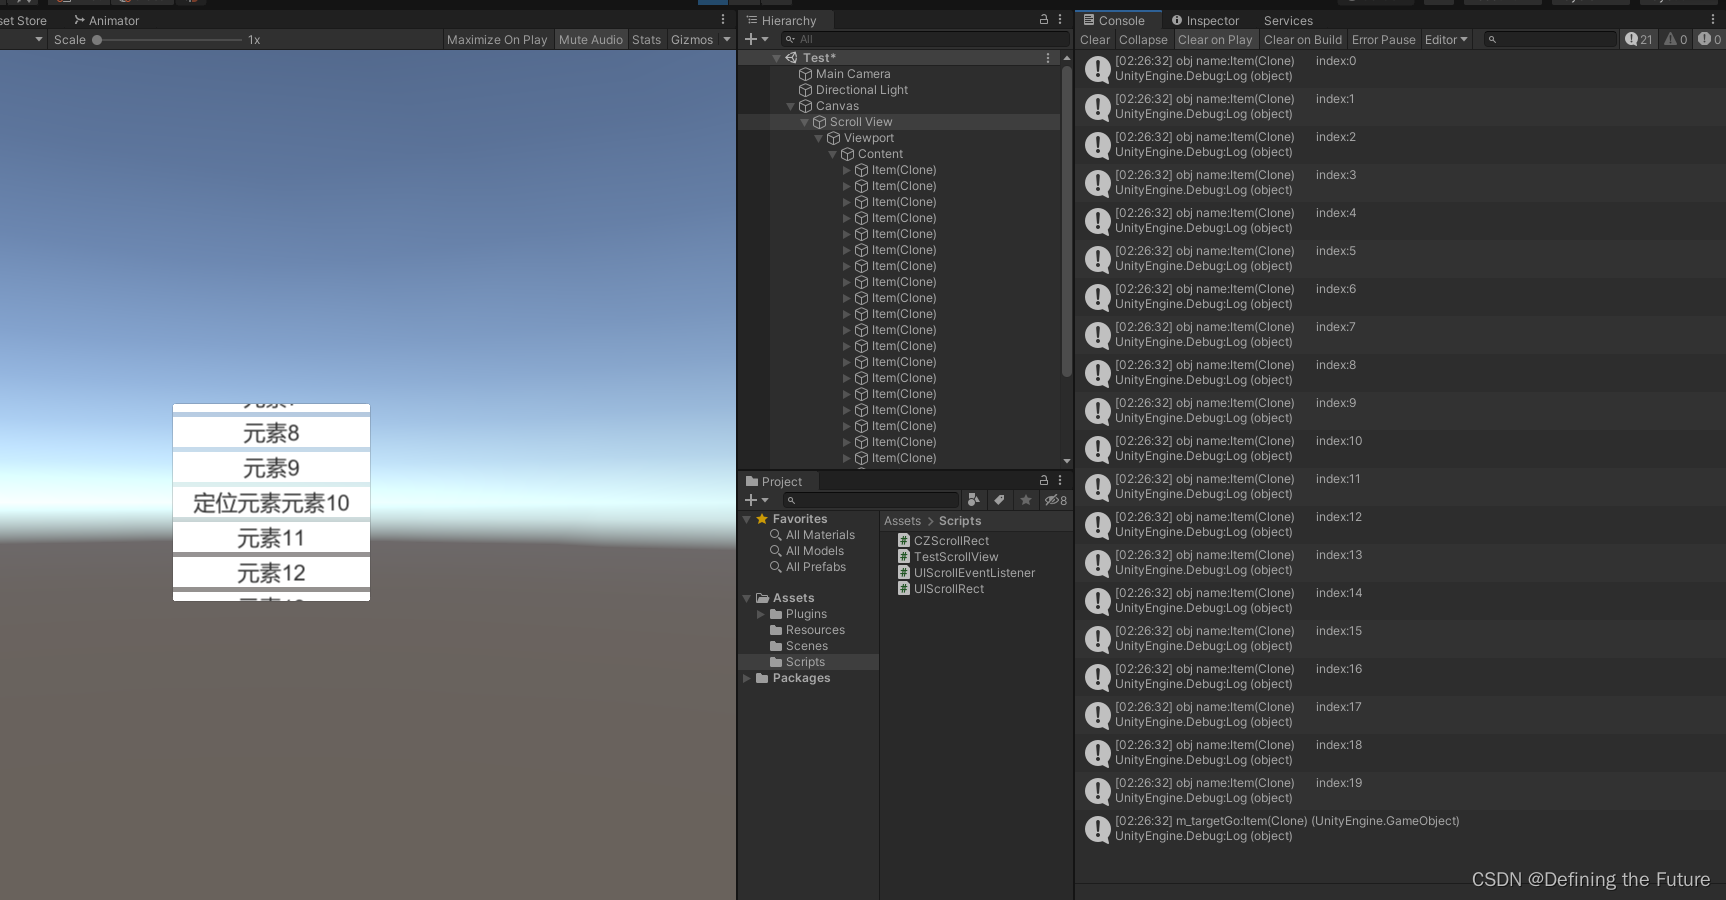This screenshot has height=900, width=1726.
Task: Toggle info messages counter showing 21
Action: (1639, 39)
